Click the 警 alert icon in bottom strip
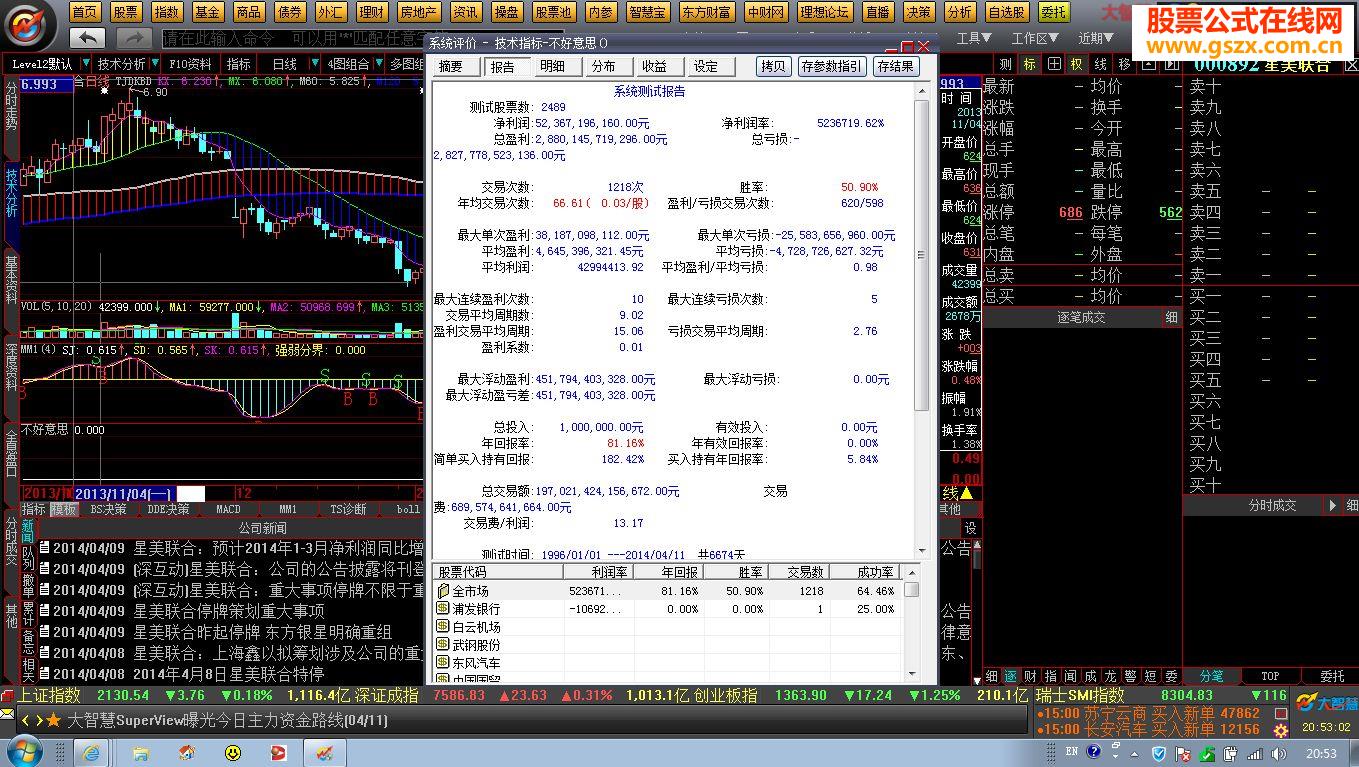Screen dimensions: 1359x767 [1130, 676]
